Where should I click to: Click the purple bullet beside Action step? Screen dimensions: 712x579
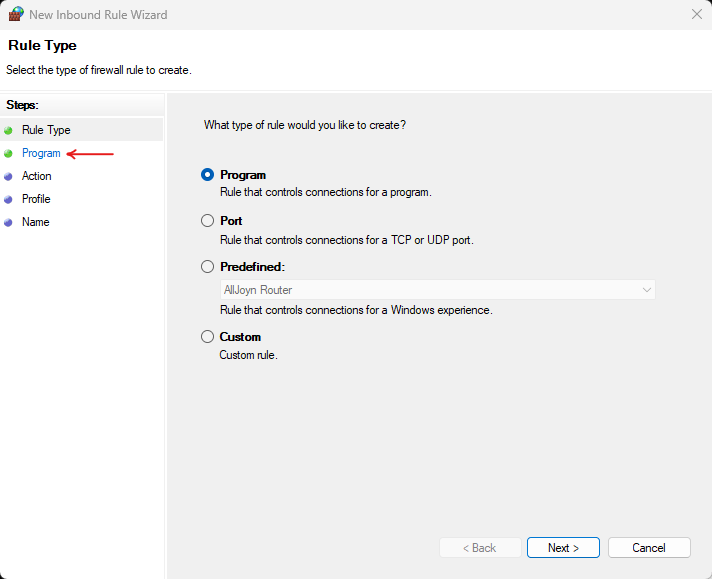[8, 177]
